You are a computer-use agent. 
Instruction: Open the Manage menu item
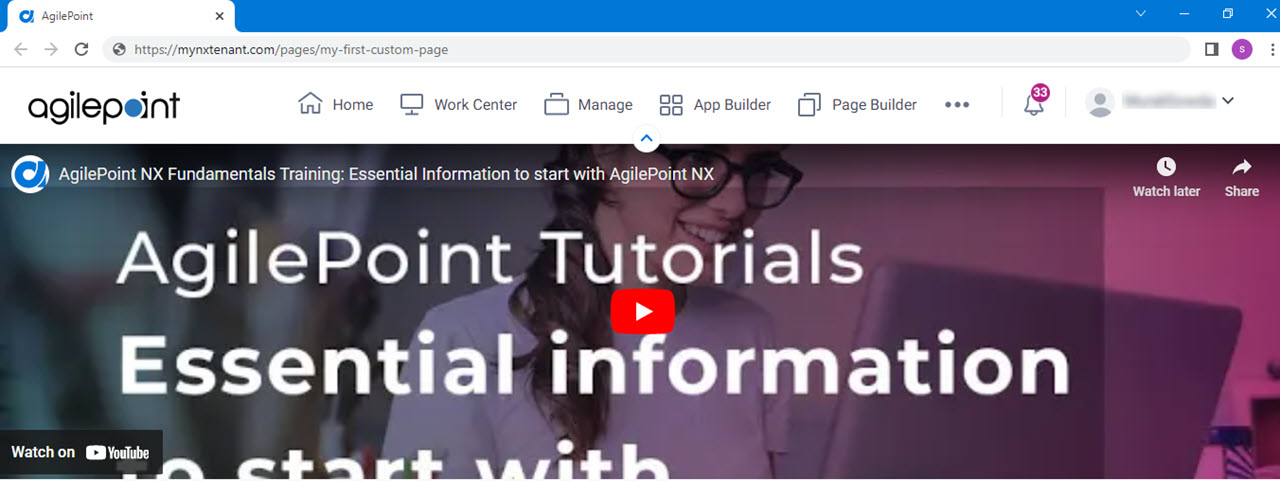tap(588, 104)
